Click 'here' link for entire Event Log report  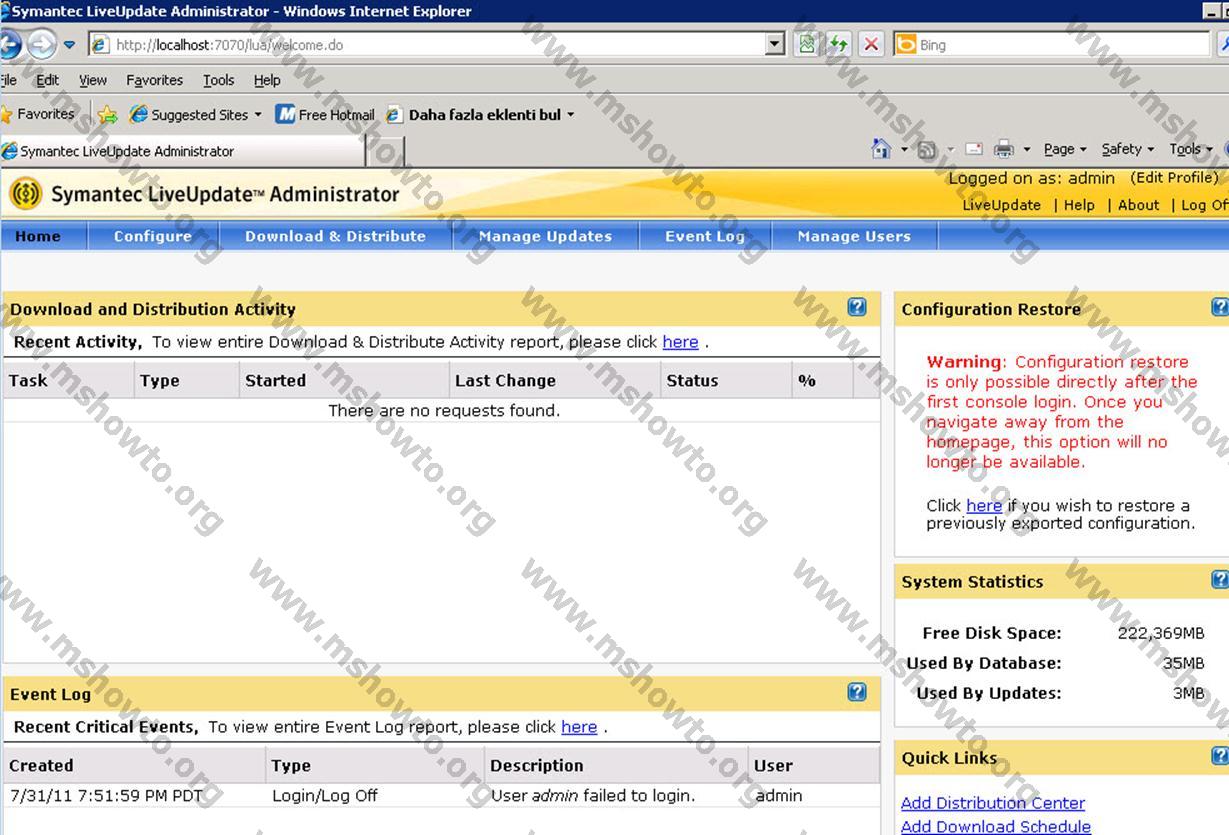[x=579, y=727]
